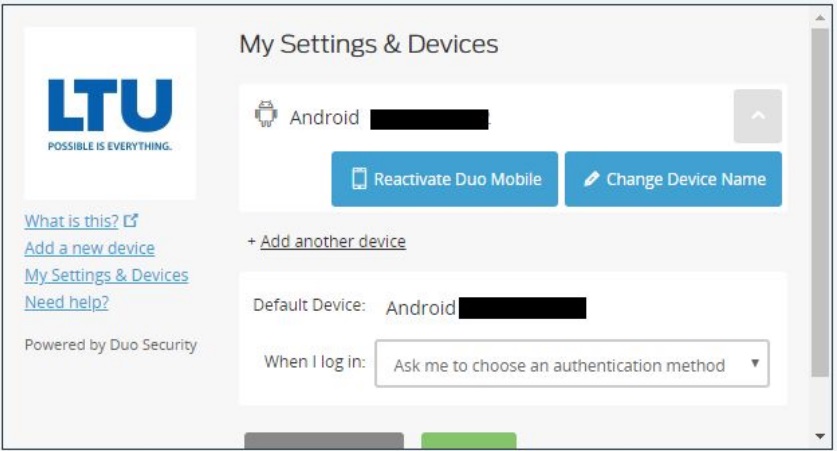Click Reactivate Duo Mobile button
The height and width of the screenshot is (451, 837).
click(444, 179)
